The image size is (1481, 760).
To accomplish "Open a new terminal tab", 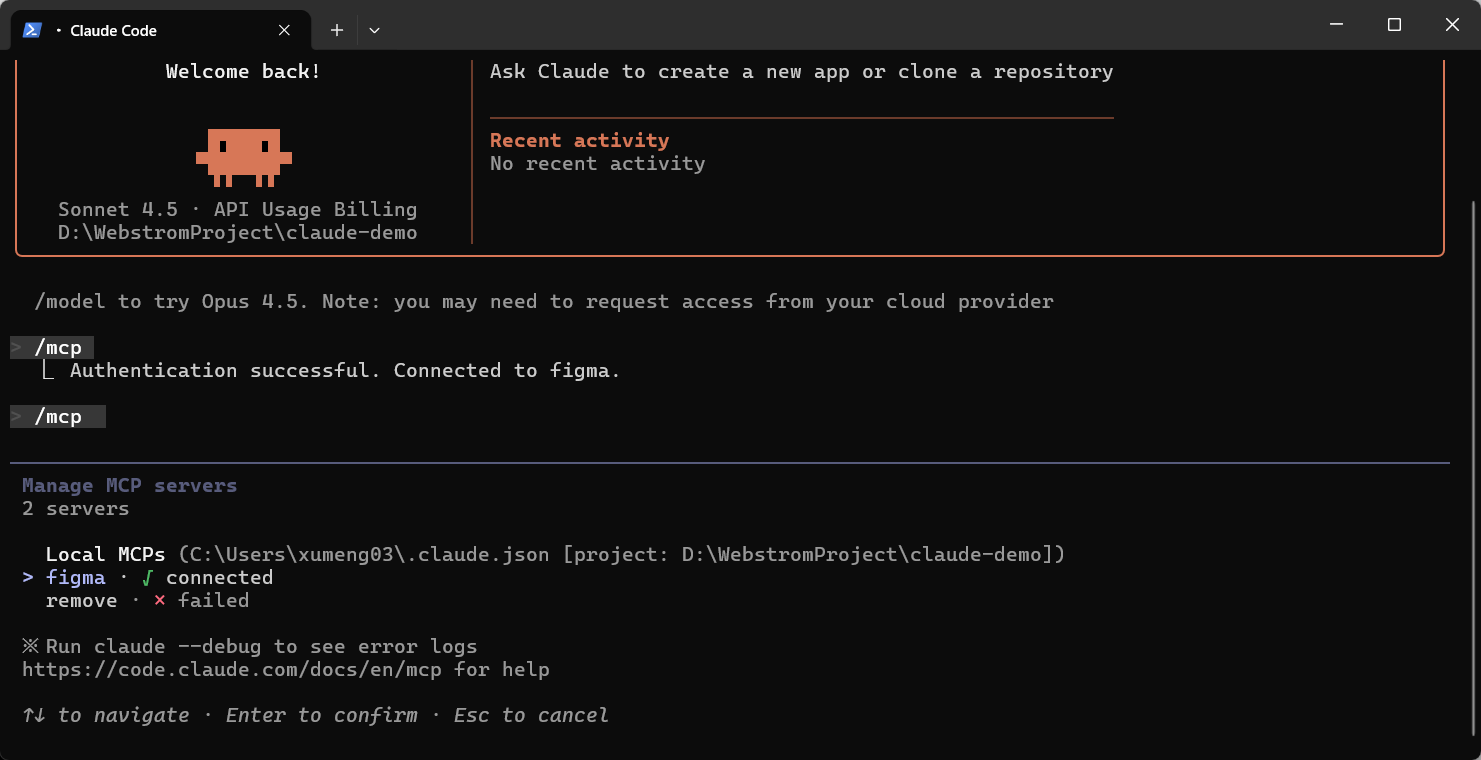I will (x=337, y=30).
